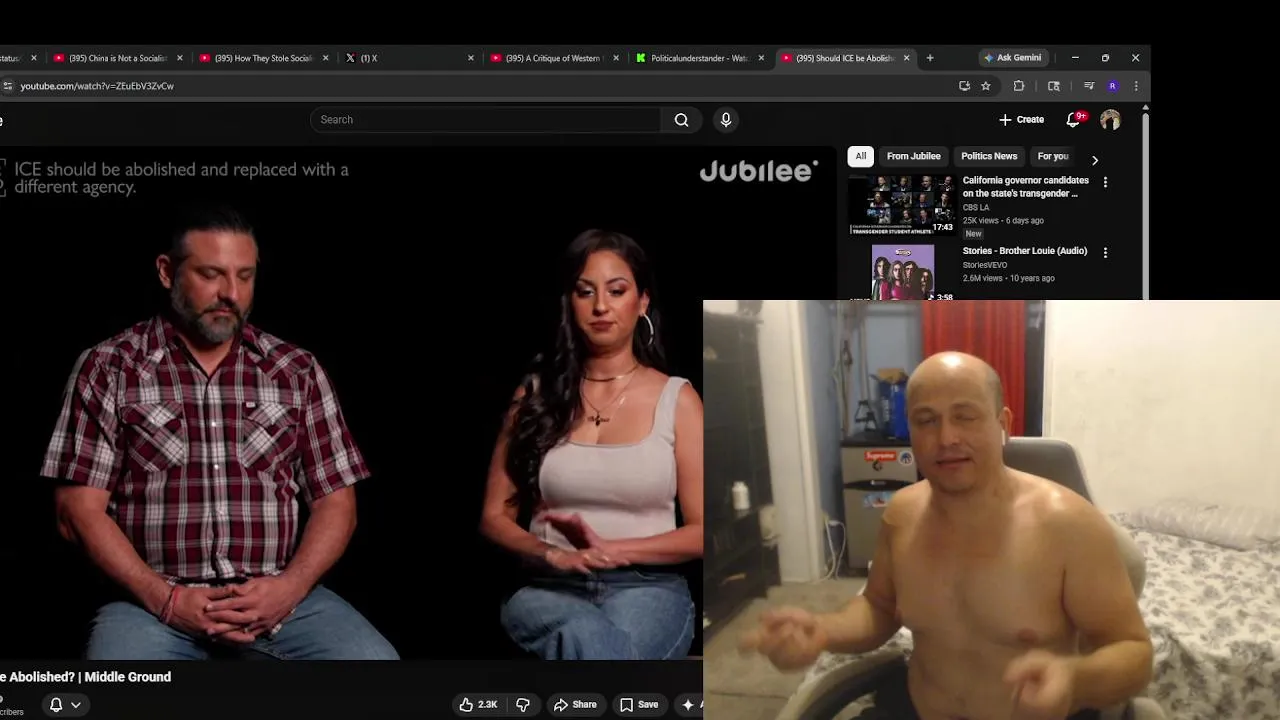This screenshot has height=720, width=1280.
Task: Dislike the video with thumbs down
Action: (522, 705)
